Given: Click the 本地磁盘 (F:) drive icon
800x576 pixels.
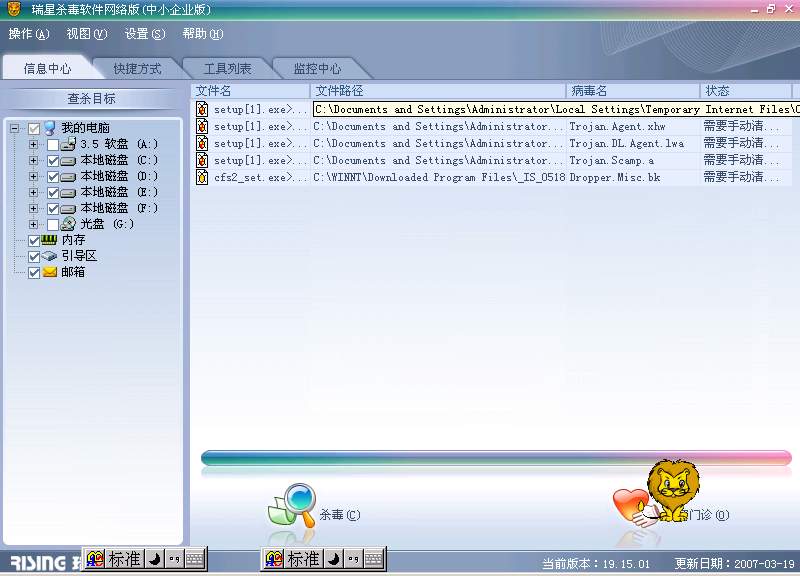Looking at the screenshot, I should pyautogui.click(x=68, y=209).
